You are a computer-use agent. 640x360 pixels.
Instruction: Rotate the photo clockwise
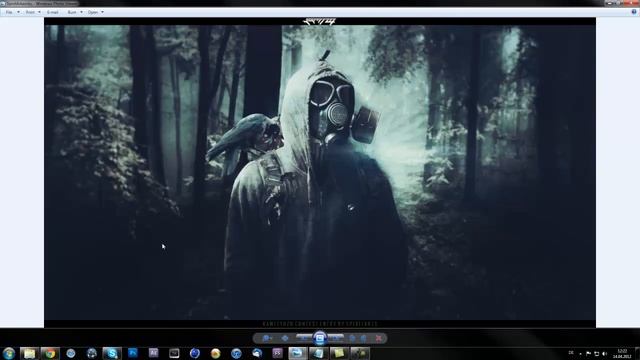[x=363, y=338]
